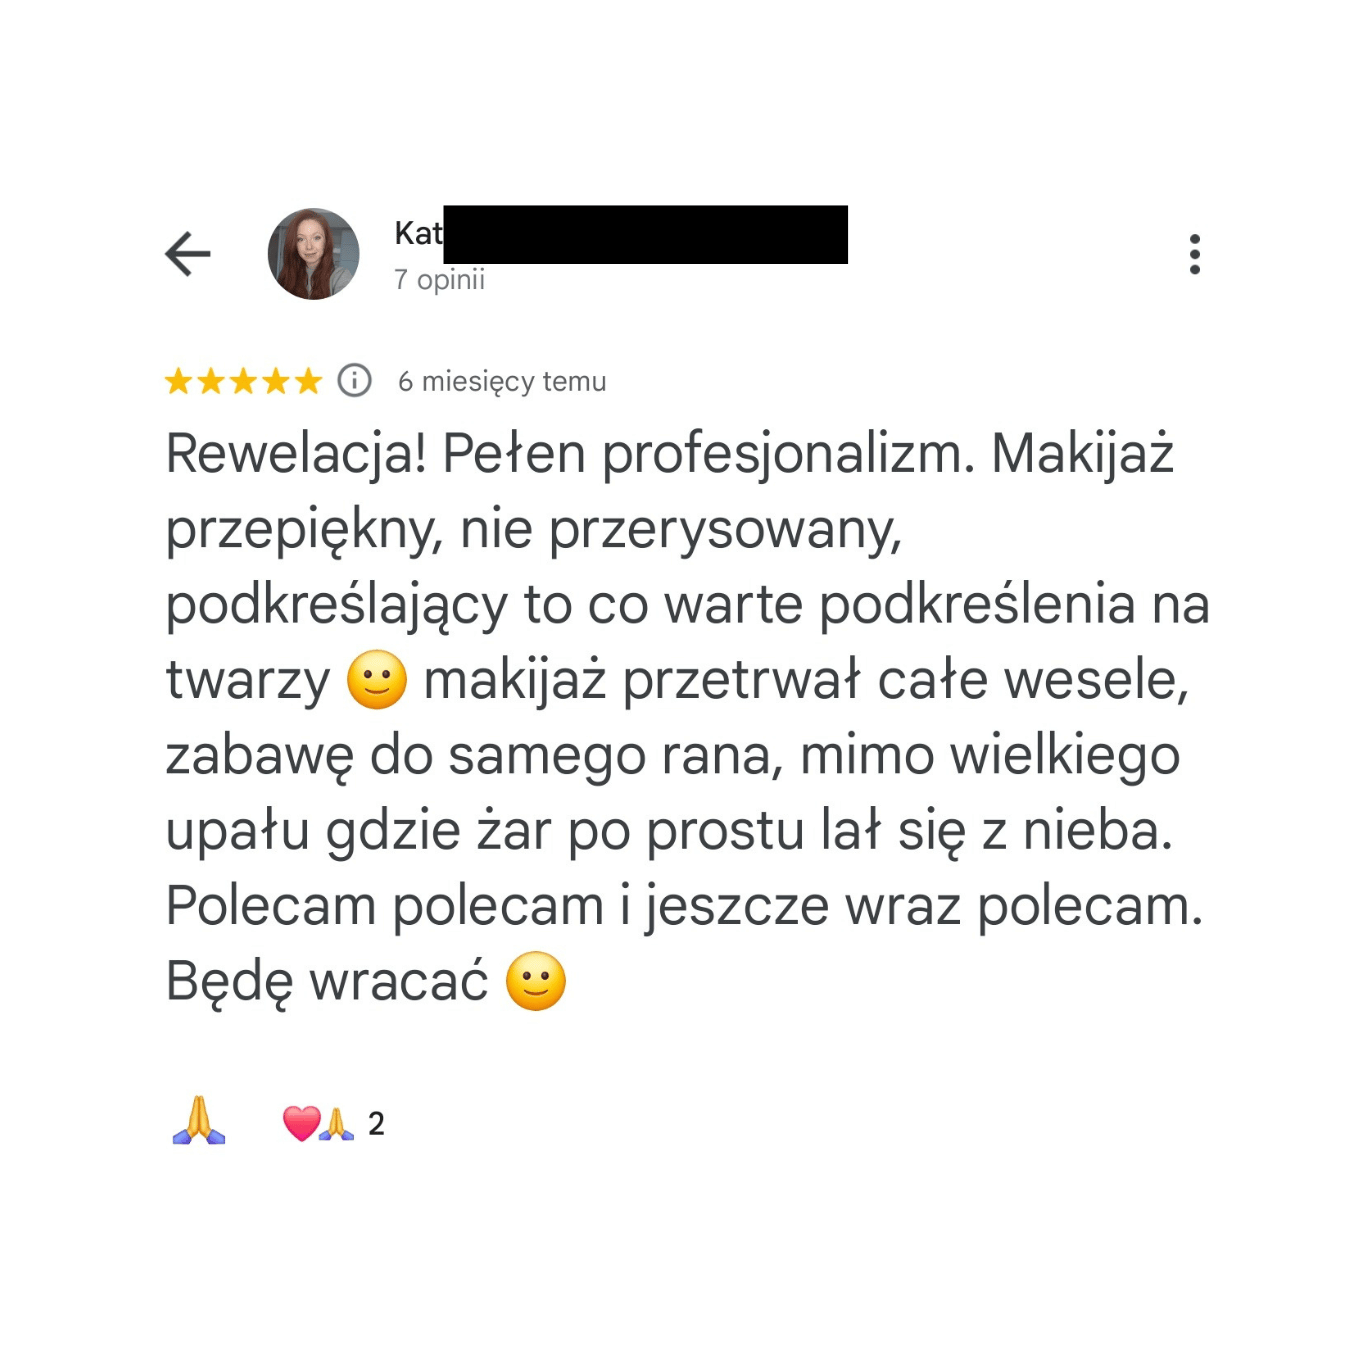
Task: Click the fifth yellow rating star
Action: (308, 381)
